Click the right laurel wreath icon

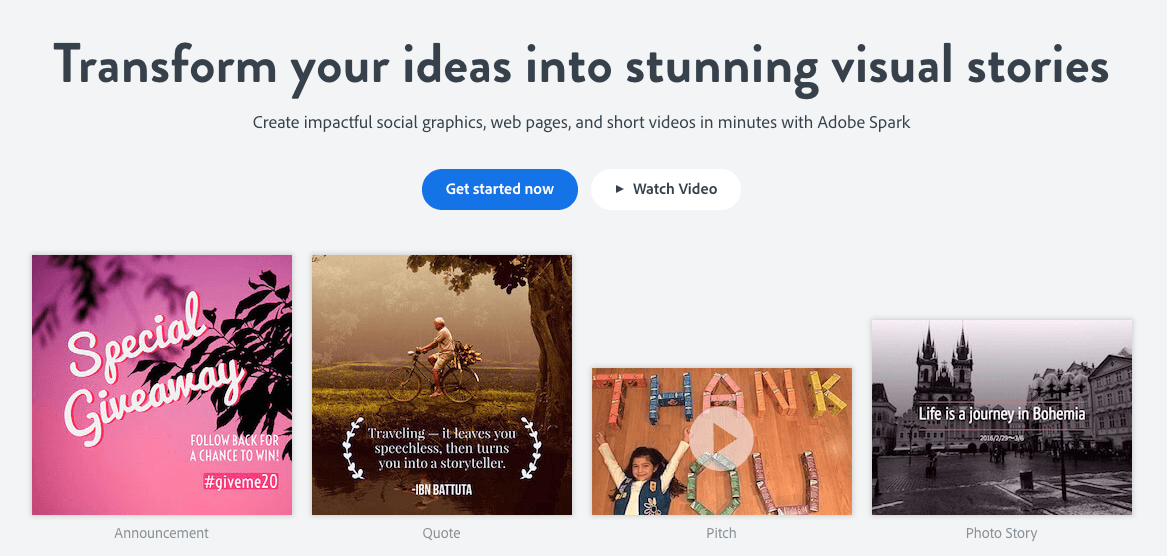[530, 448]
